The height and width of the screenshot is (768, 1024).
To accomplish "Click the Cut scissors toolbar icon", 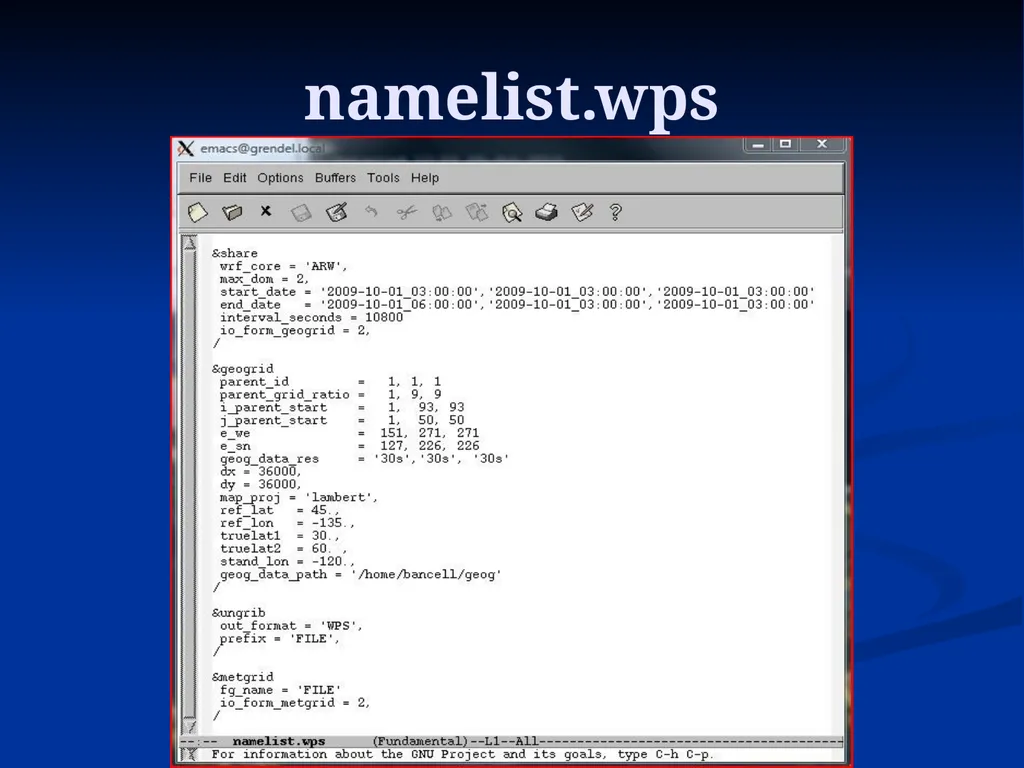I will point(406,212).
